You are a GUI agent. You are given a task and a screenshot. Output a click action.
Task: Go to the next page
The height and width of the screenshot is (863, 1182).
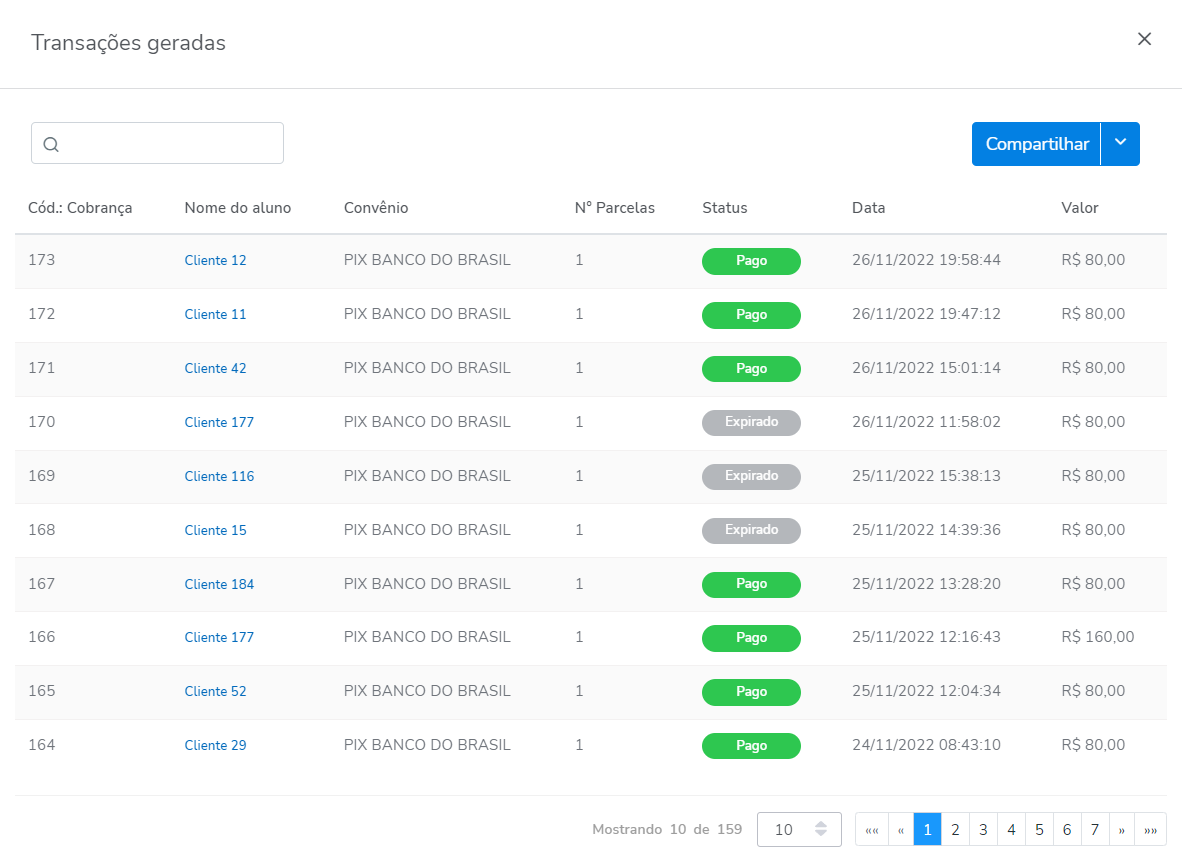[1122, 829]
